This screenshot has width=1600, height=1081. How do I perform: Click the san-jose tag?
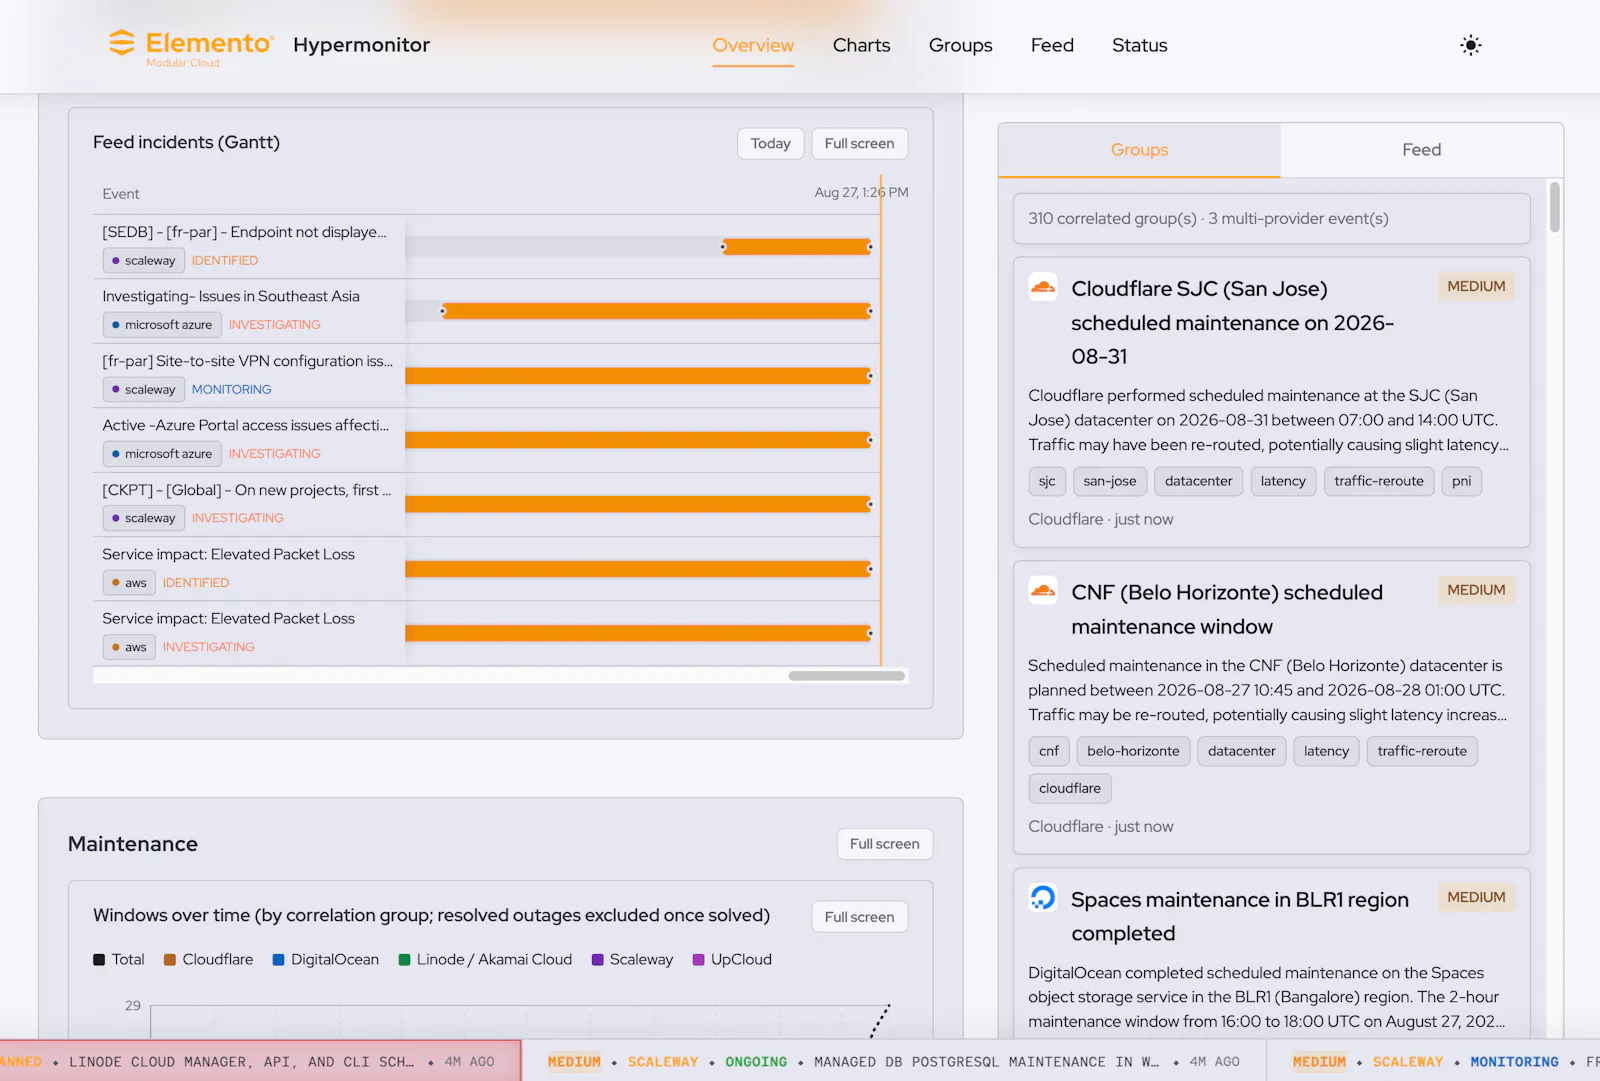1109,481
